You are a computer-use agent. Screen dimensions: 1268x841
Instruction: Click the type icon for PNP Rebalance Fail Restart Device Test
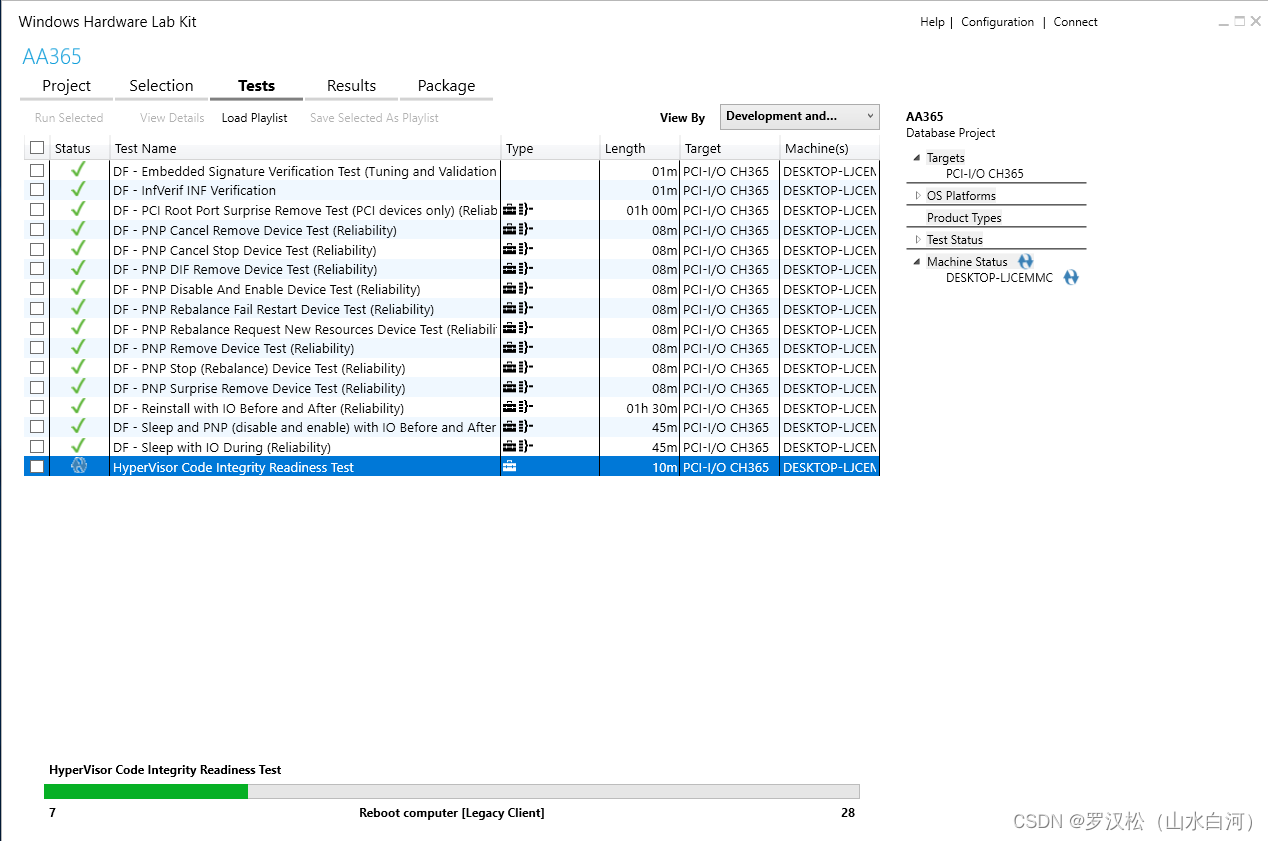click(518, 309)
